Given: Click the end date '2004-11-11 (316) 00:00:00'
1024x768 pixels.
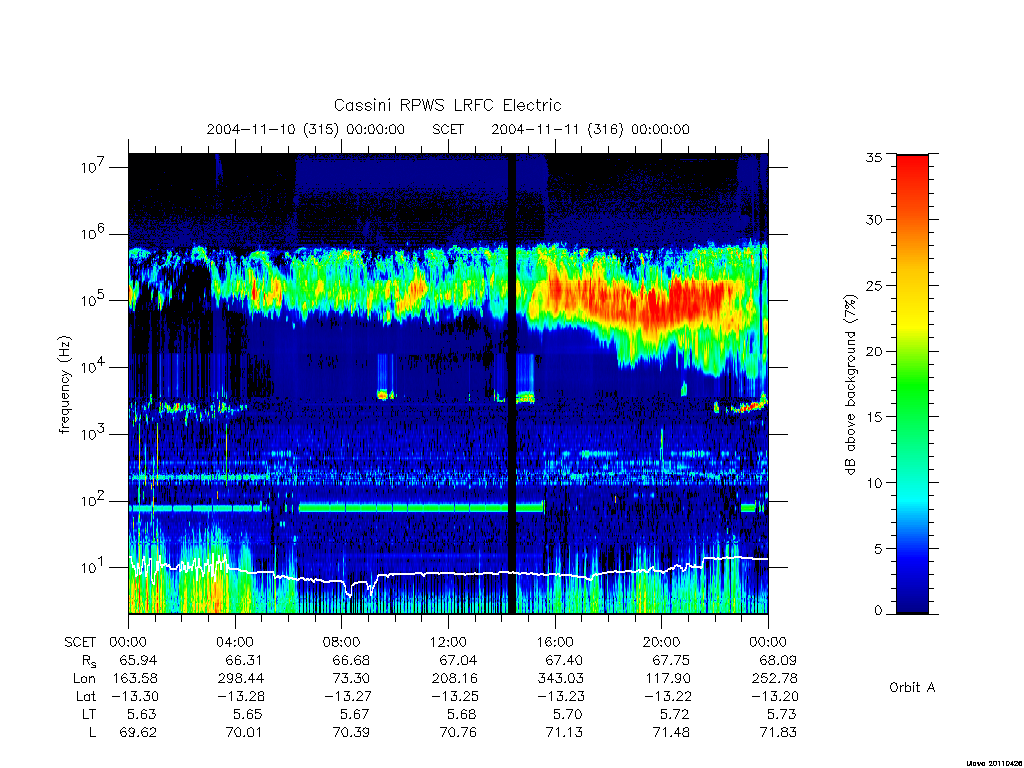Looking at the screenshot, I should 590,129.
